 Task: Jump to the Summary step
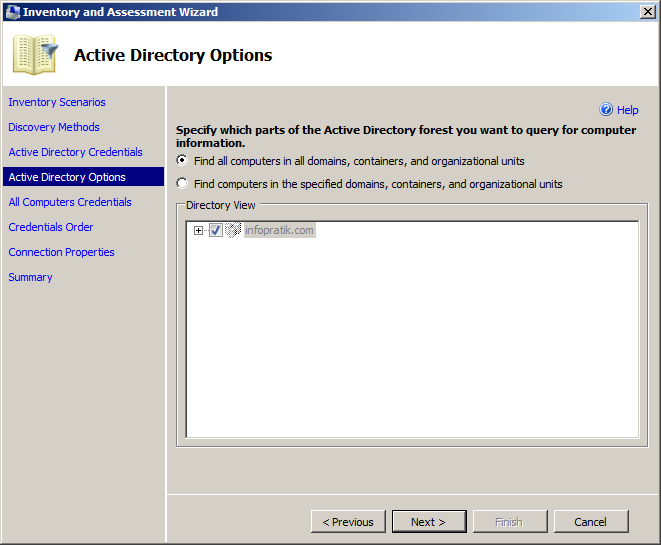click(x=30, y=277)
